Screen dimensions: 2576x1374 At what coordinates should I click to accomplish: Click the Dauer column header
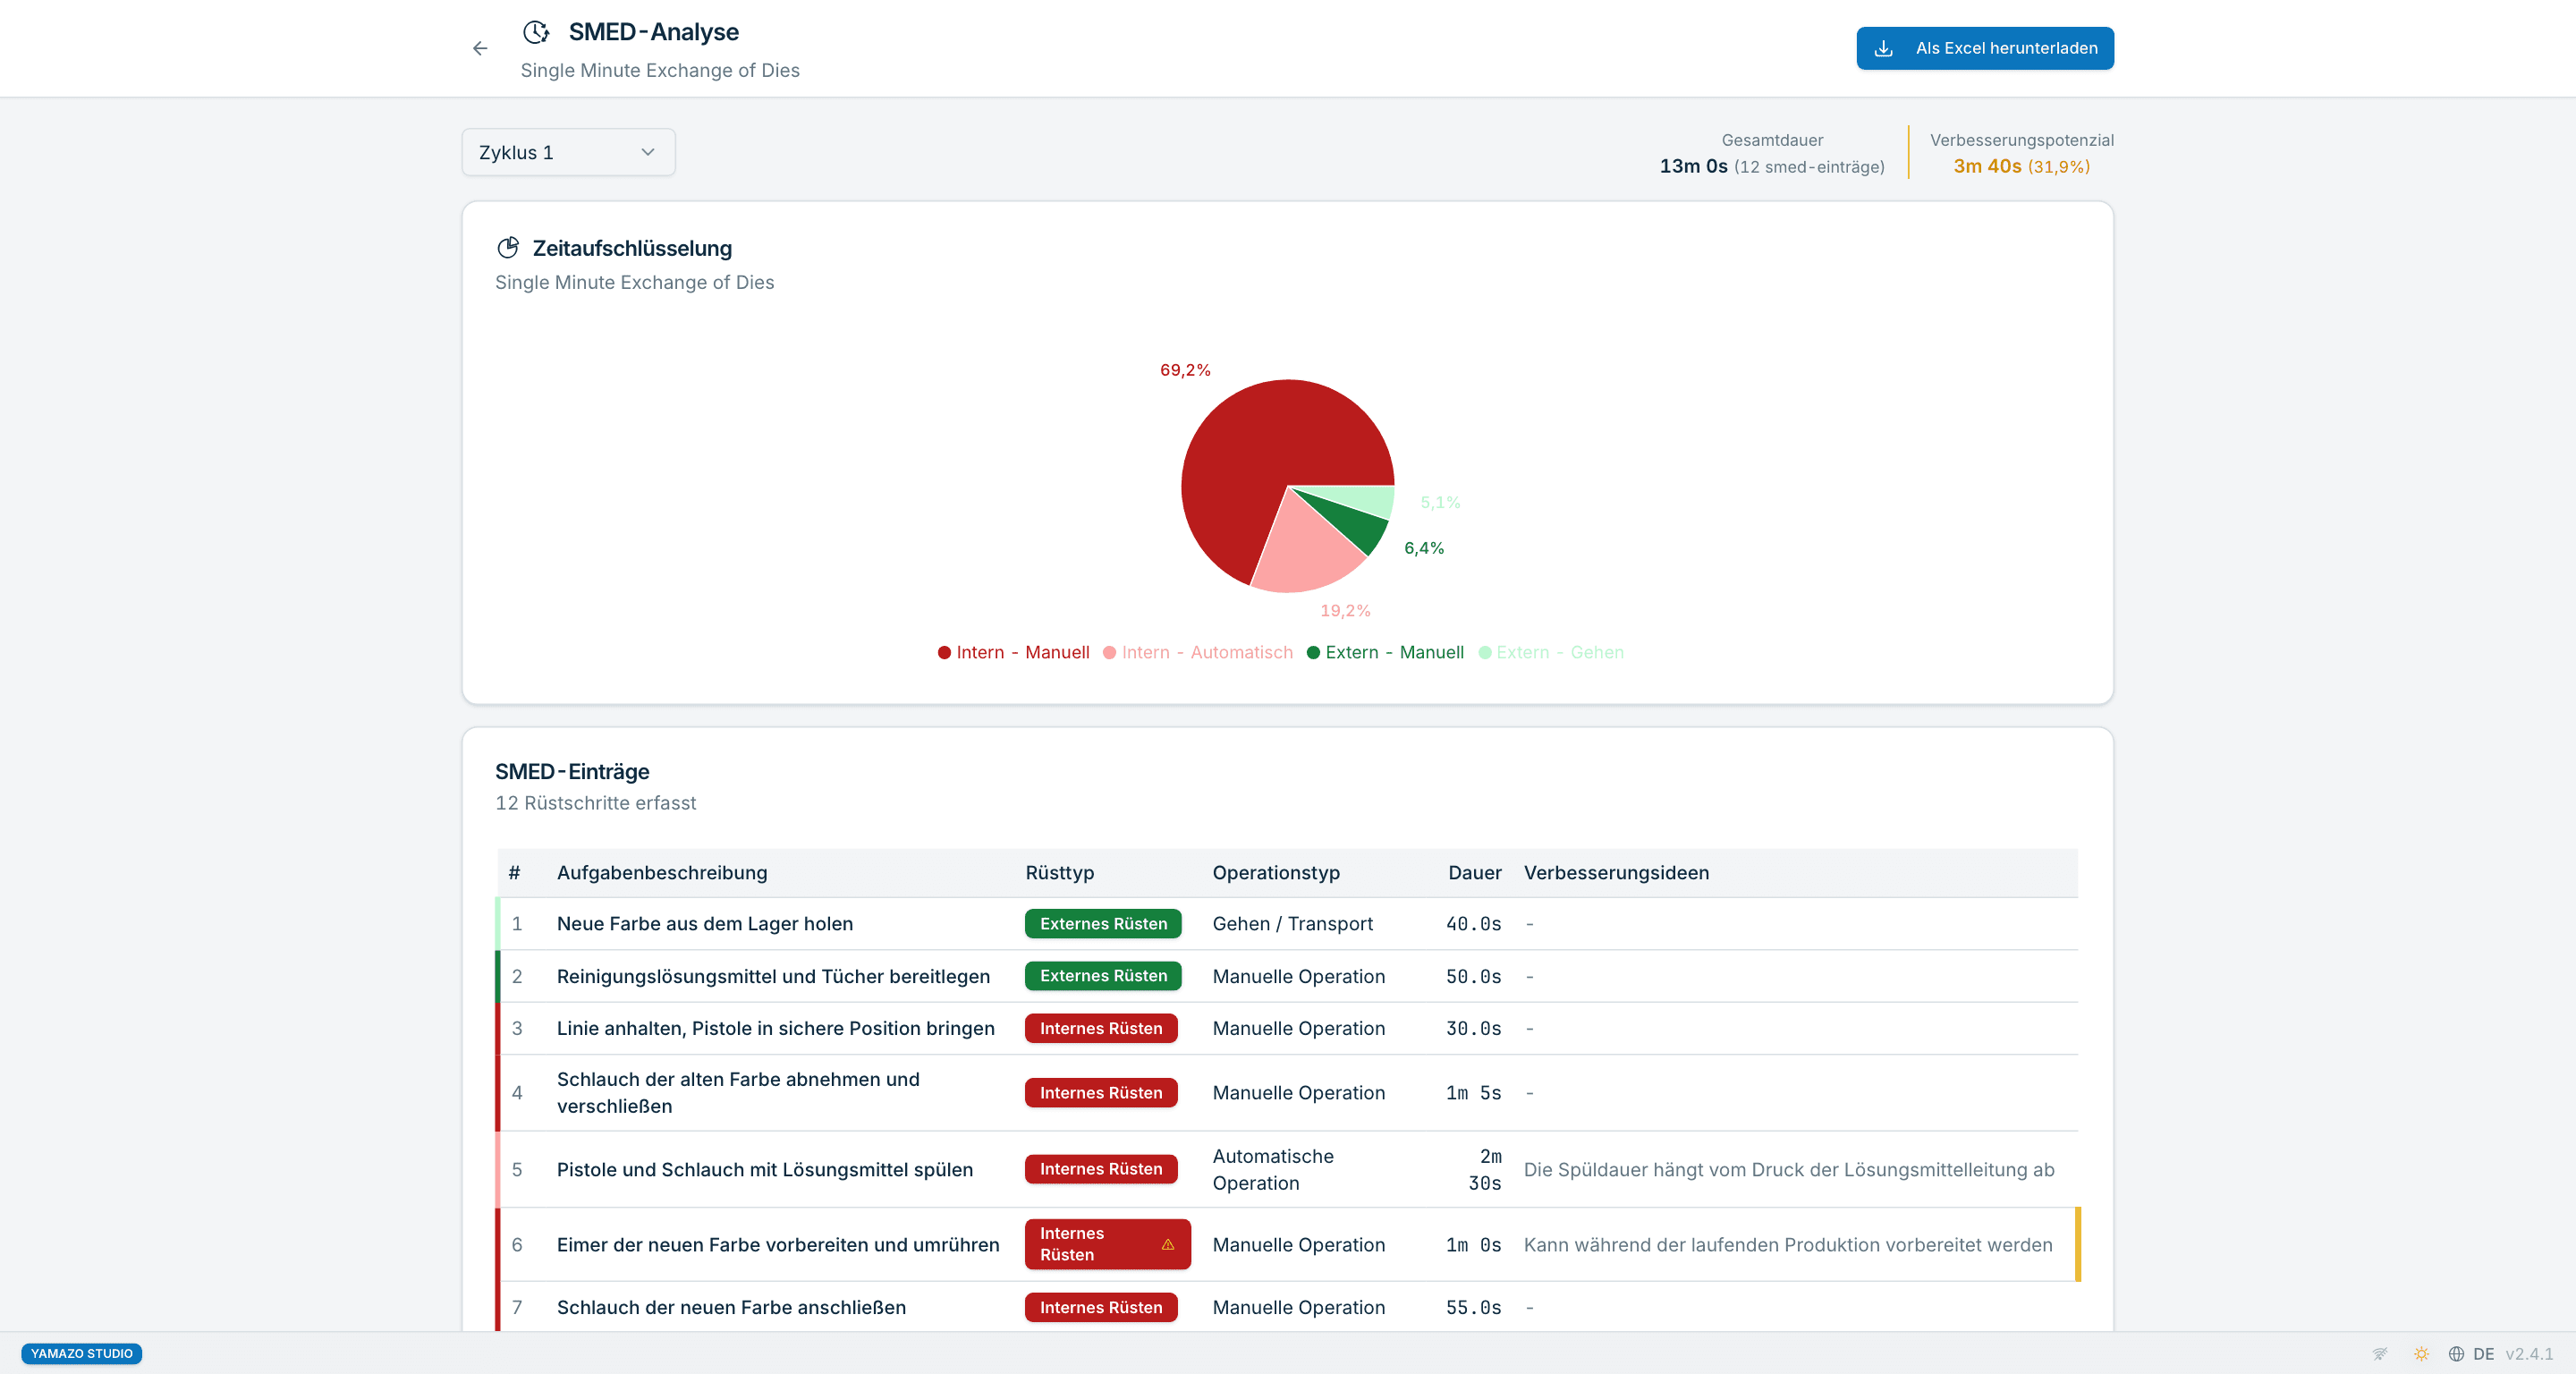[1475, 872]
